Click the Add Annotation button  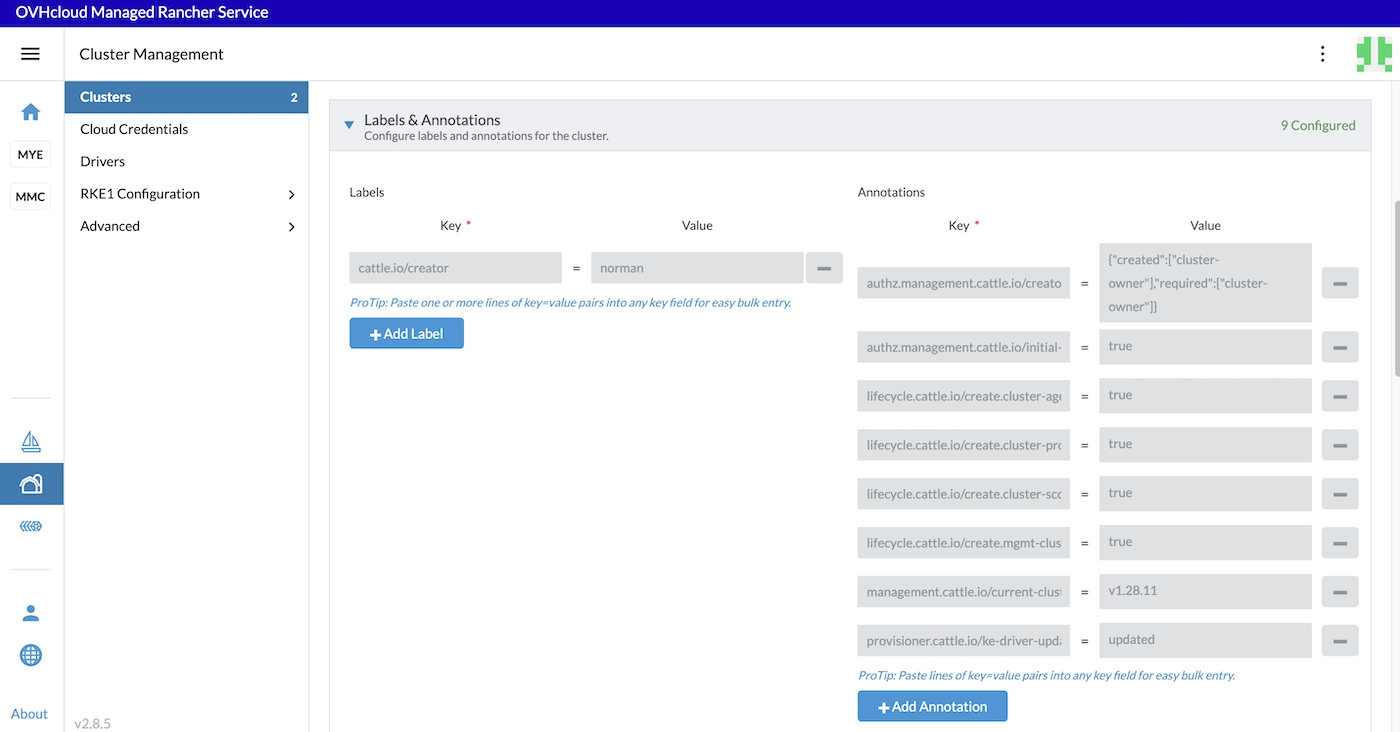click(932, 706)
